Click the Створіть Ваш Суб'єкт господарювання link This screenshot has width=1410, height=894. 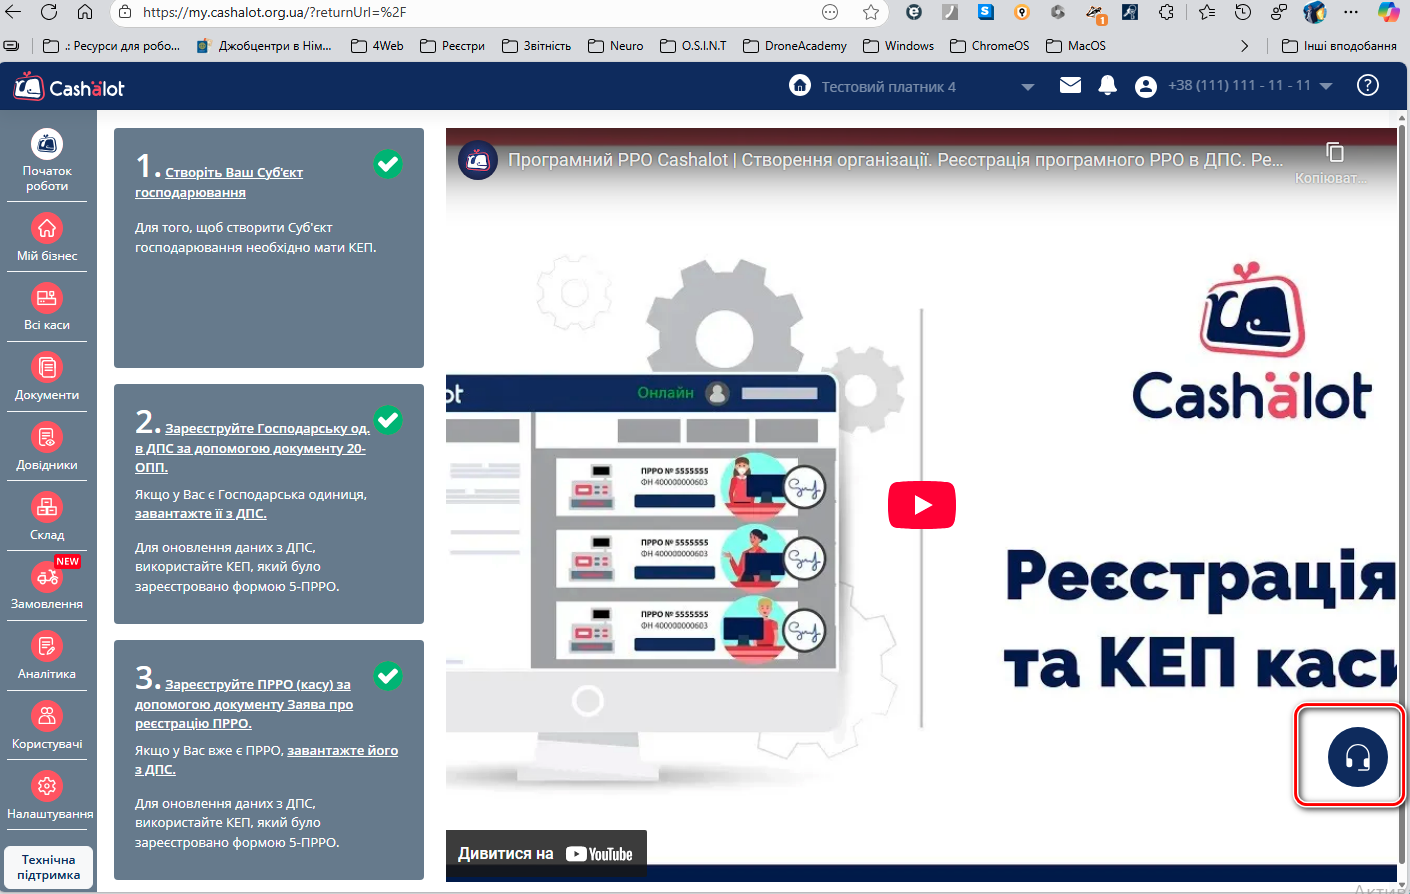click(x=233, y=172)
